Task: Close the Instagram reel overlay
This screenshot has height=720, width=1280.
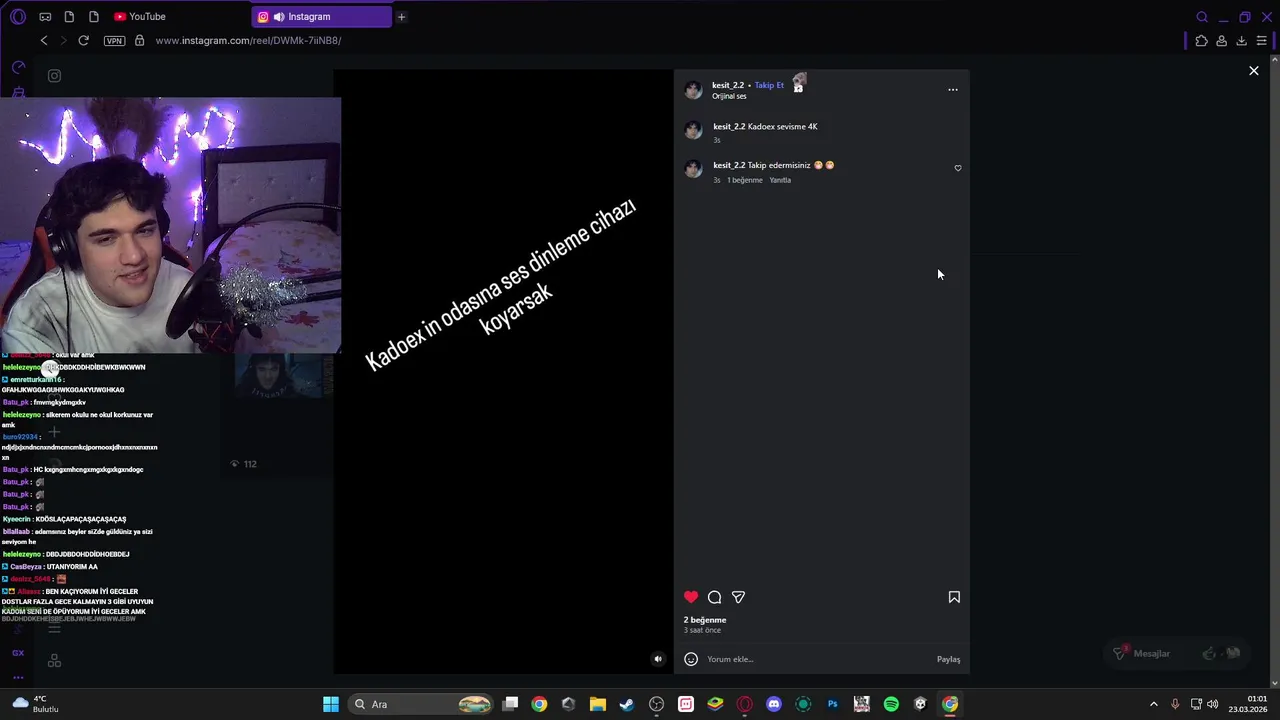Action: point(1254,71)
